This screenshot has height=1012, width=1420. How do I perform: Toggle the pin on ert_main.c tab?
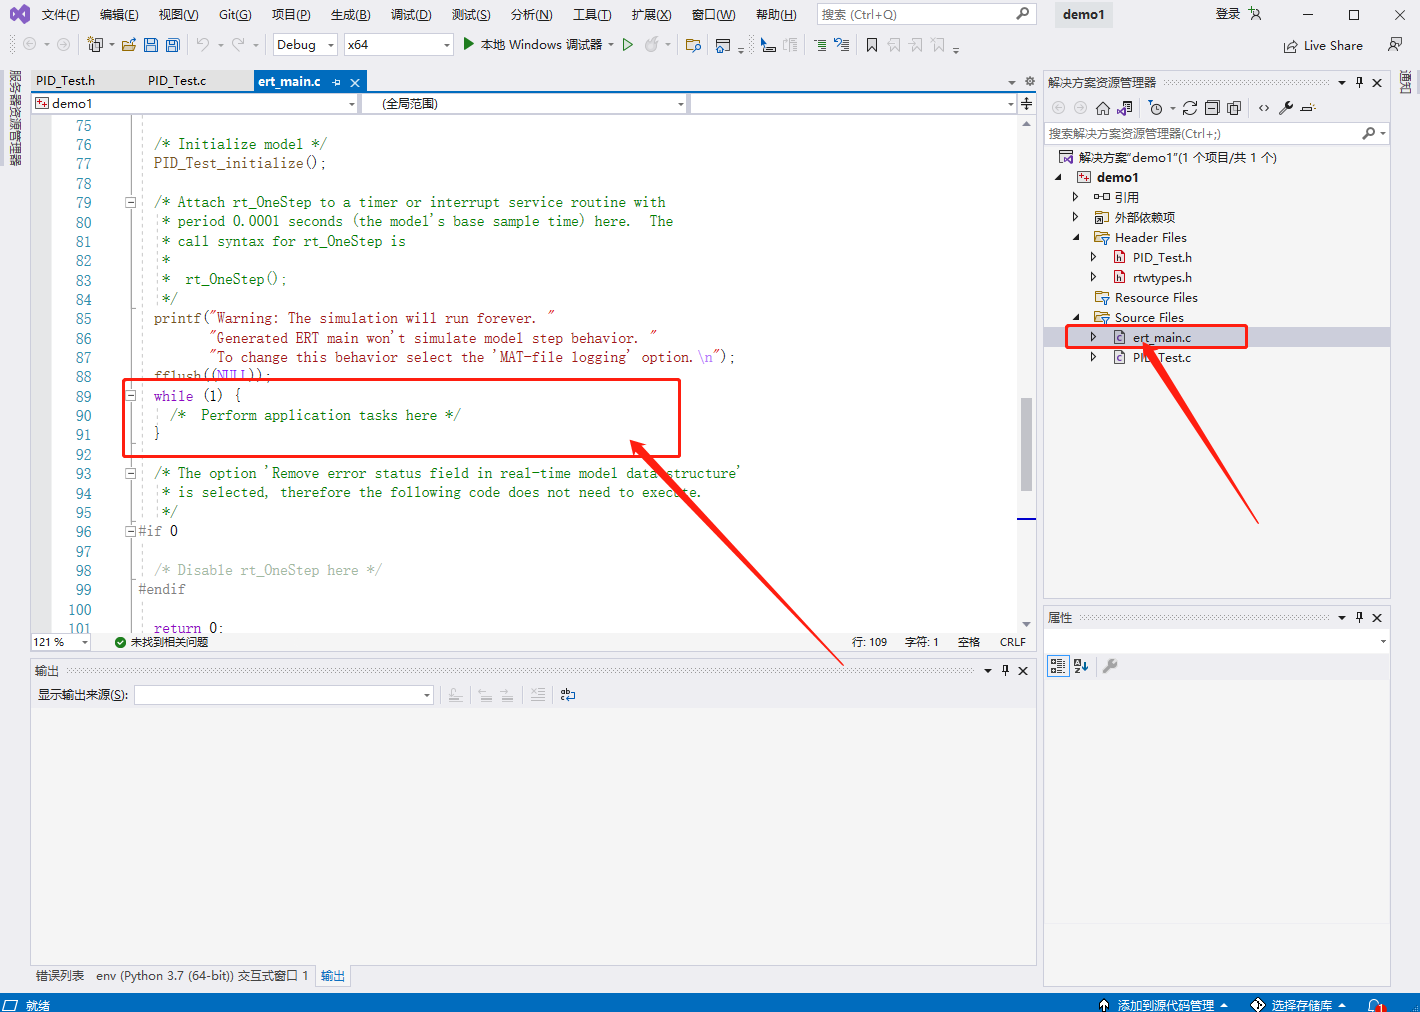pos(337,82)
